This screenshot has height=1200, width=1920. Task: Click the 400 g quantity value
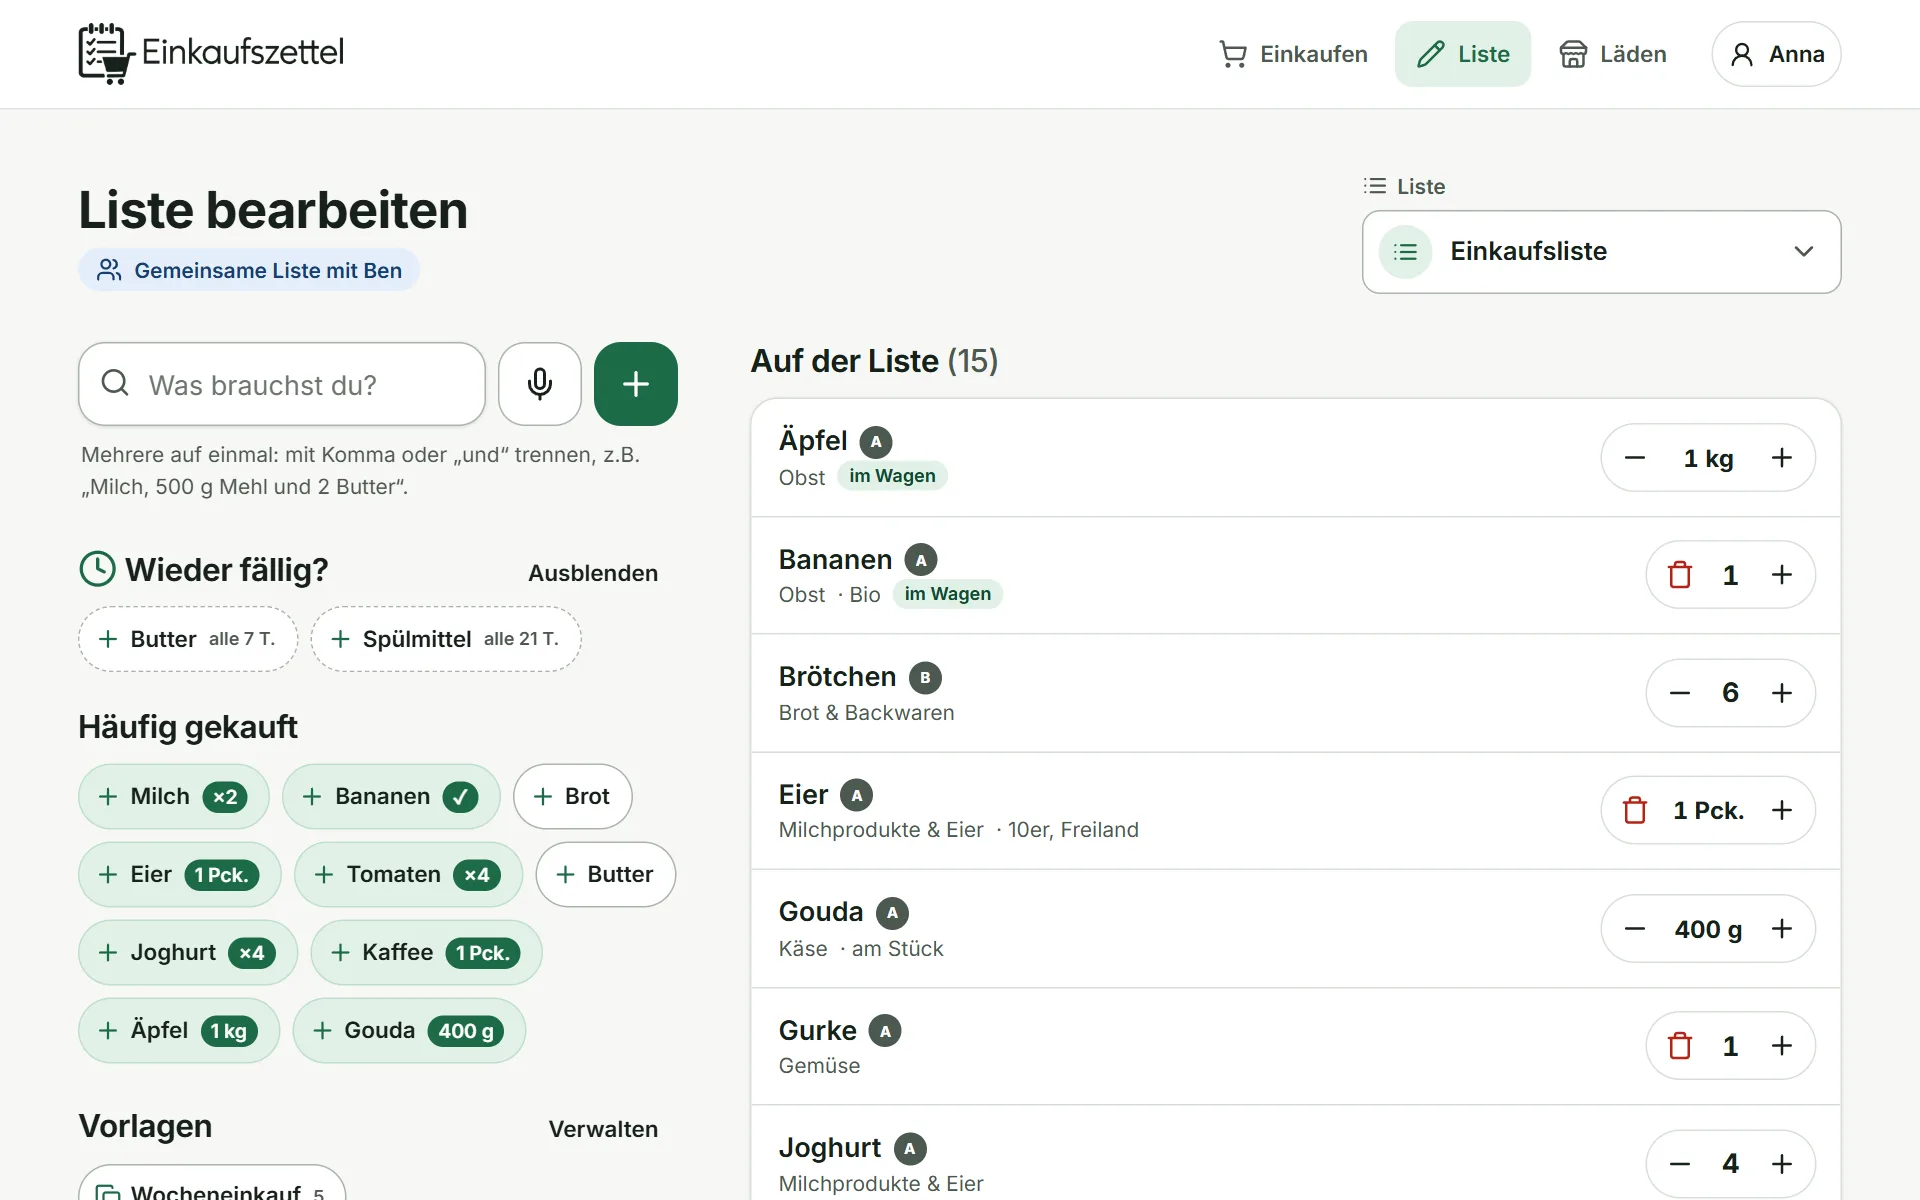tap(1708, 930)
